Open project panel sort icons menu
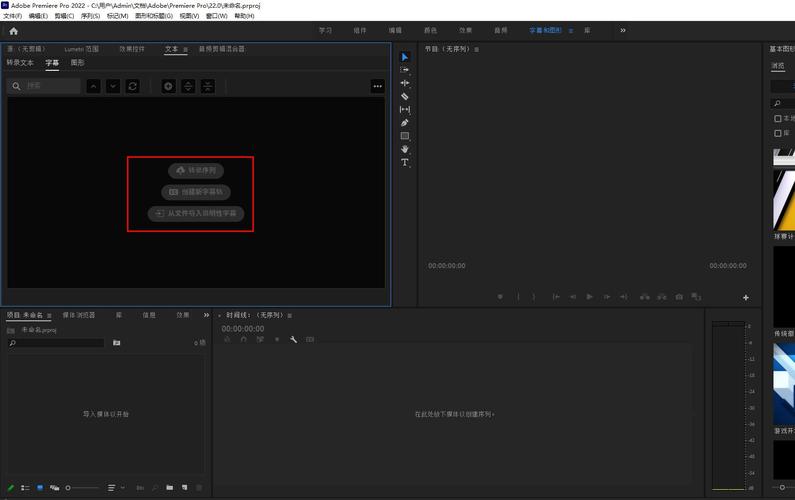 tap(112, 488)
